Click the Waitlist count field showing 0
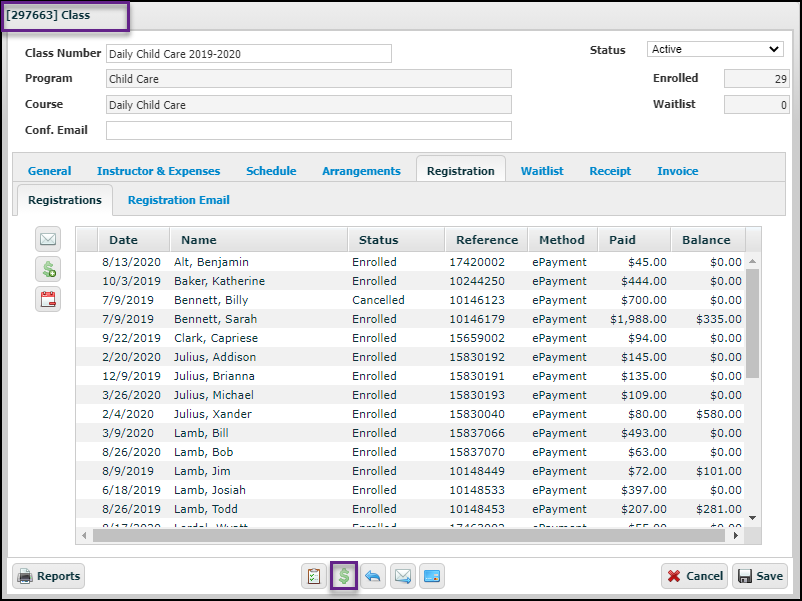 pyautogui.click(x=756, y=105)
